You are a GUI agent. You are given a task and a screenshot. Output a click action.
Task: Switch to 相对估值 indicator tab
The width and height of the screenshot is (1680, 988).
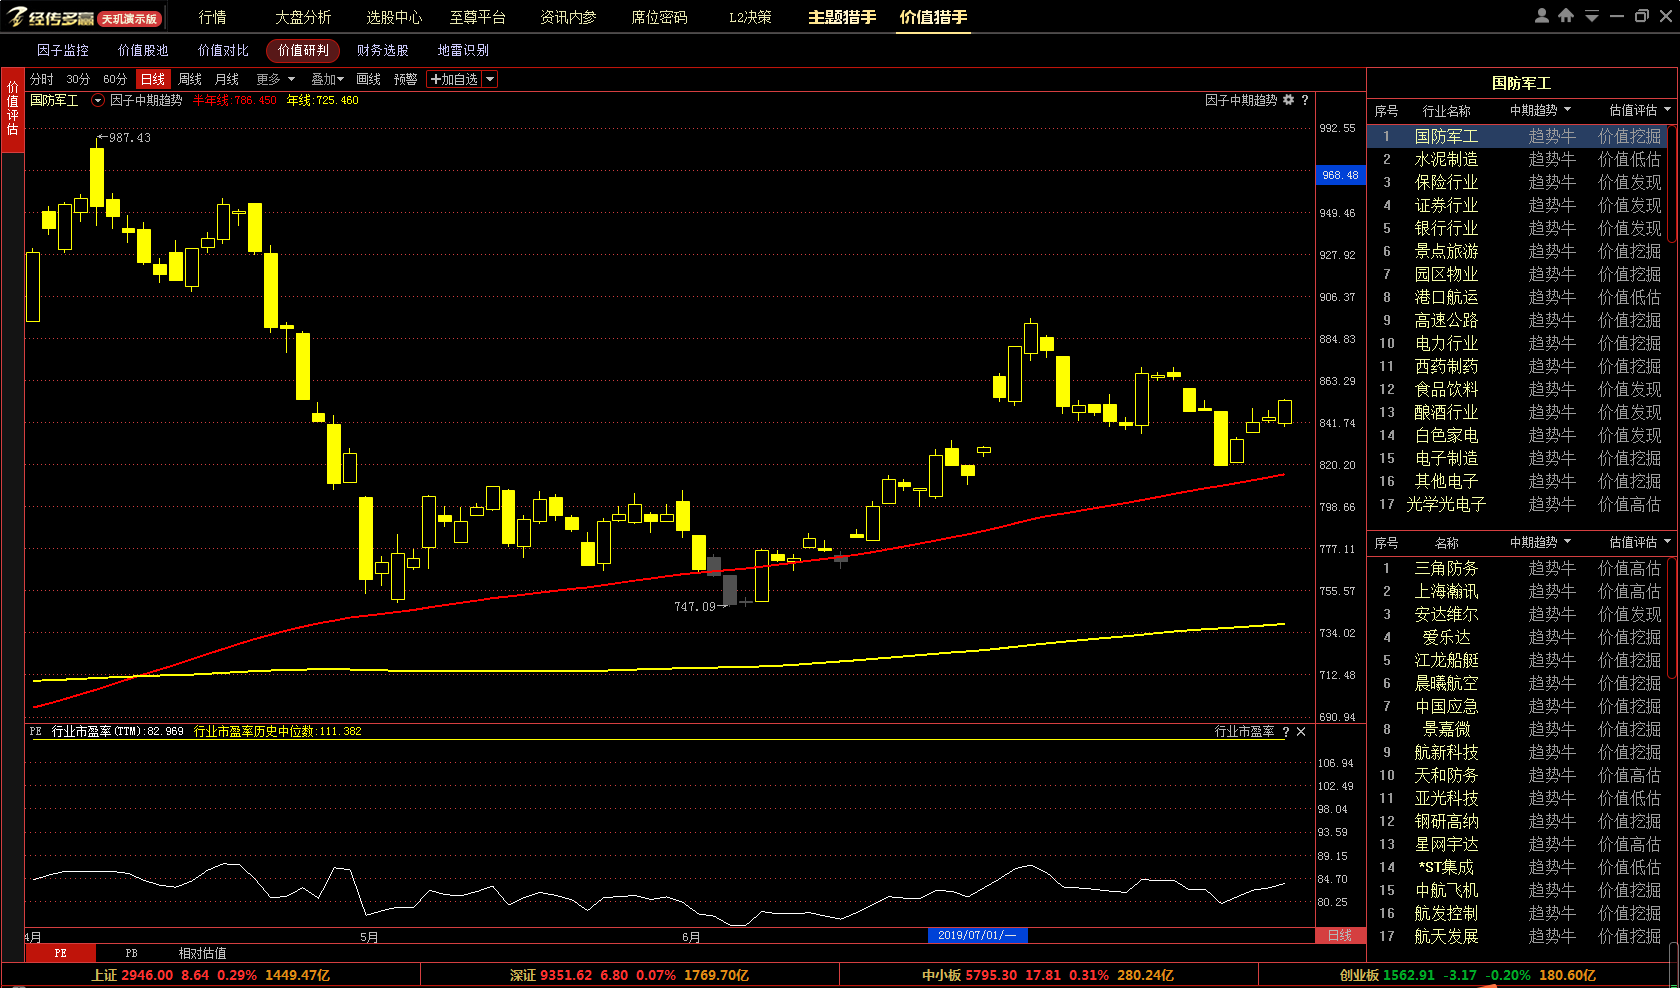[203, 953]
